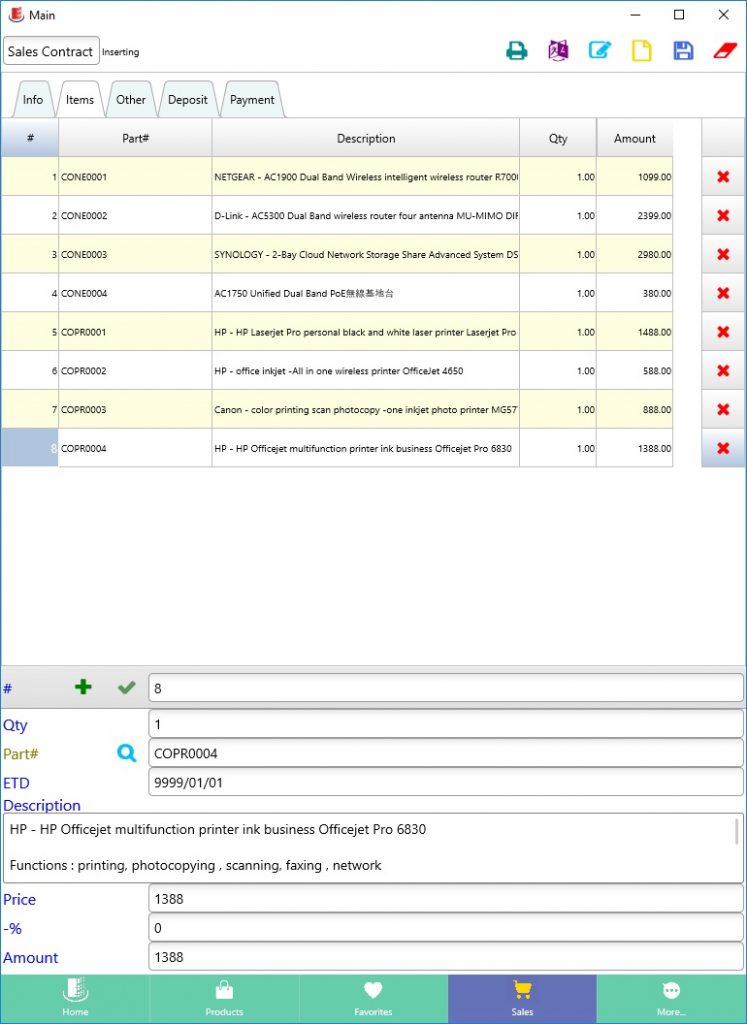
Task: Switch to the Deposit tab
Action: pyautogui.click(x=187, y=100)
